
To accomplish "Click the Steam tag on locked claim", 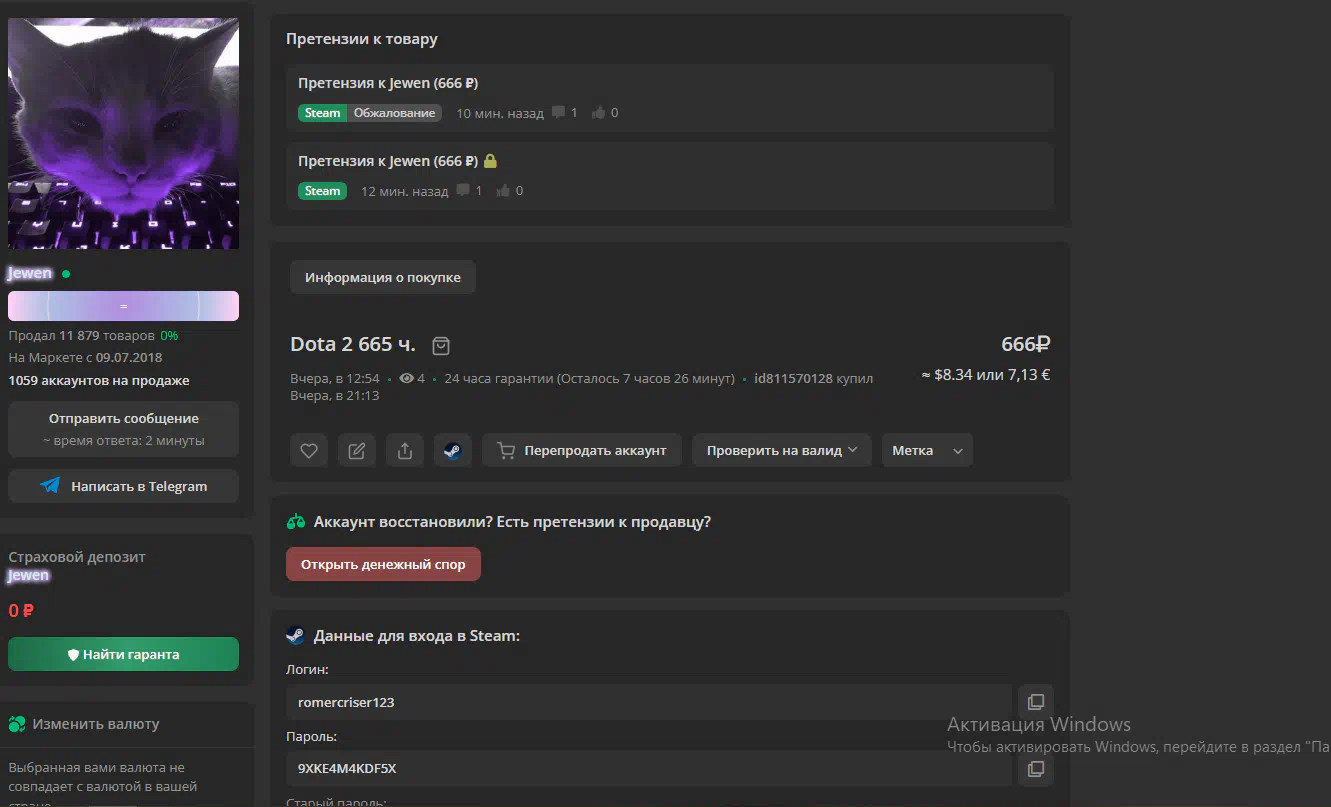I will 322,191.
